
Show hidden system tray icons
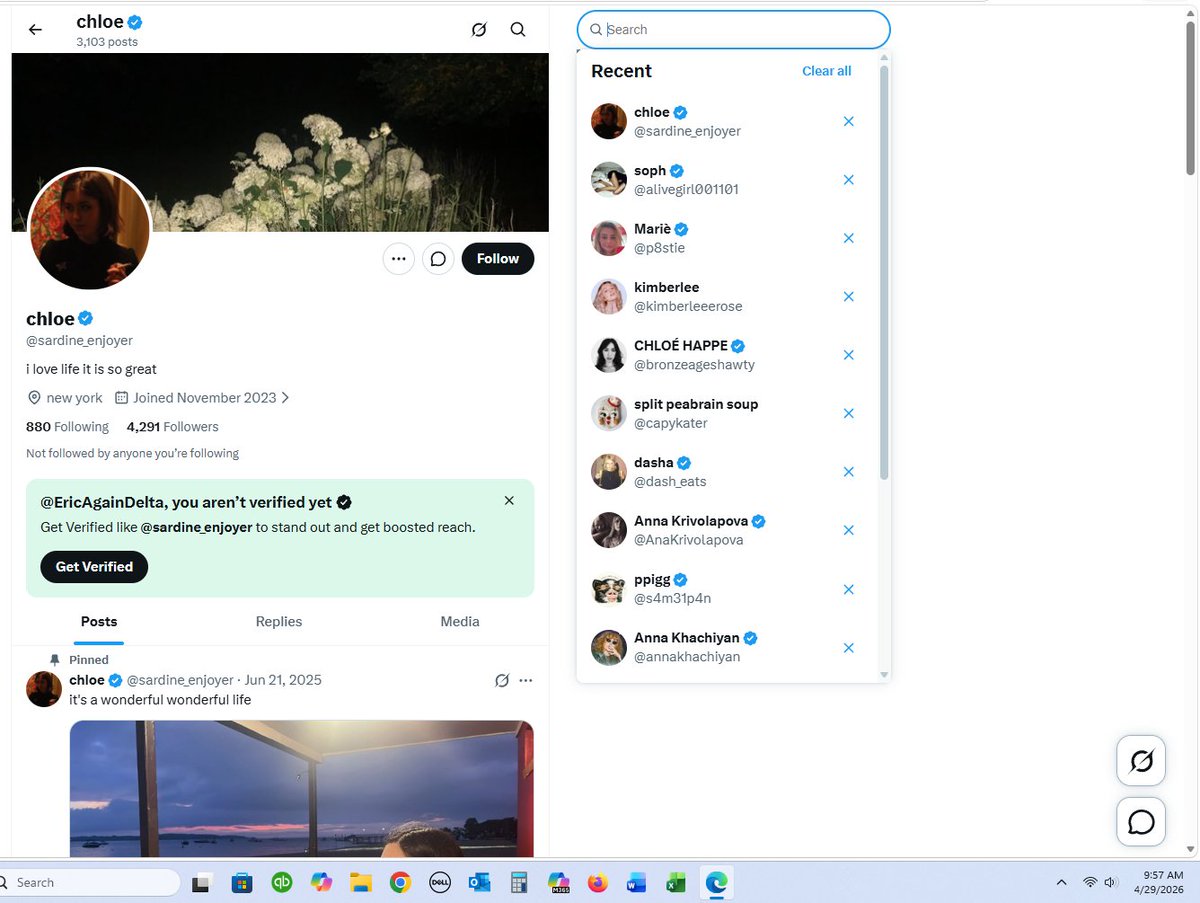coord(1061,883)
